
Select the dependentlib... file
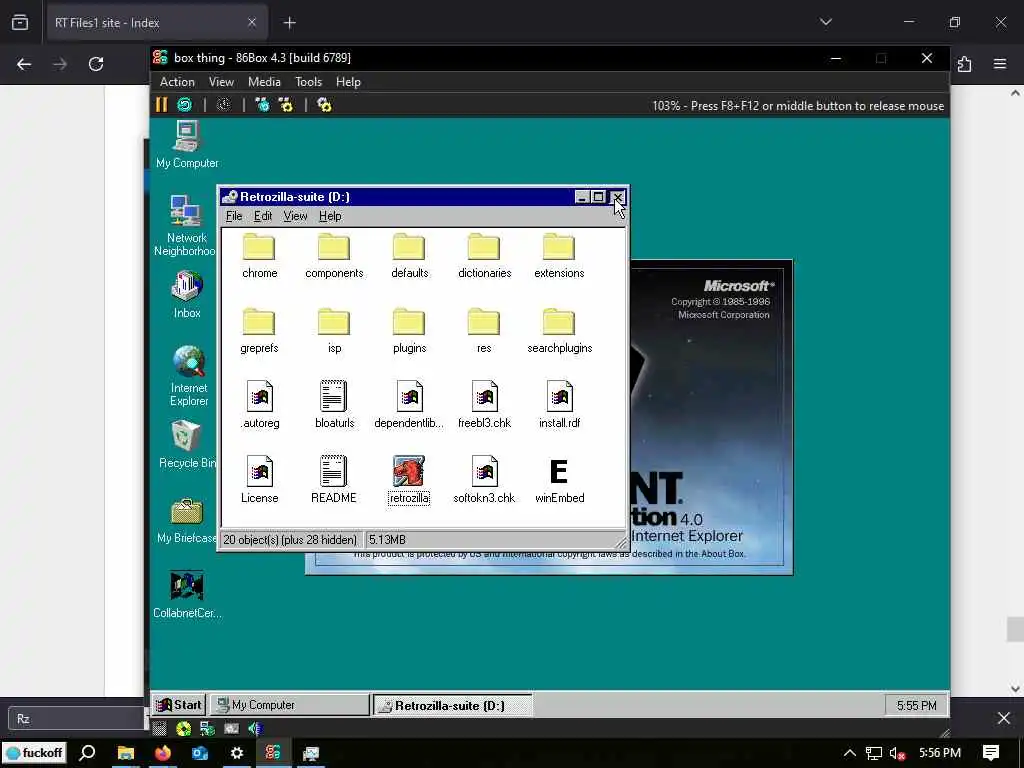click(409, 406)
